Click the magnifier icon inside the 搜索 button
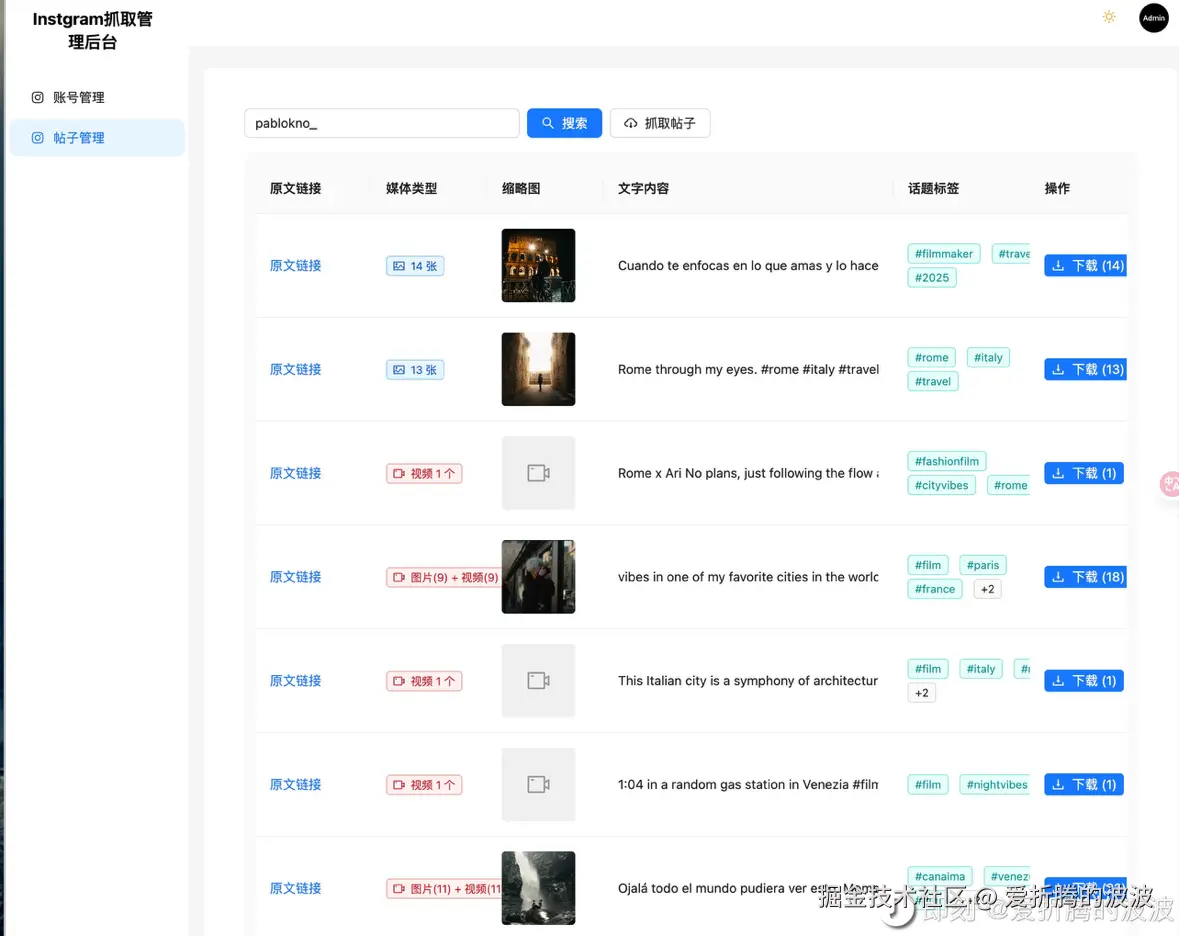The width and height of the screenshot is (1179, 936). pyautogui.click(x=546, y=122)
